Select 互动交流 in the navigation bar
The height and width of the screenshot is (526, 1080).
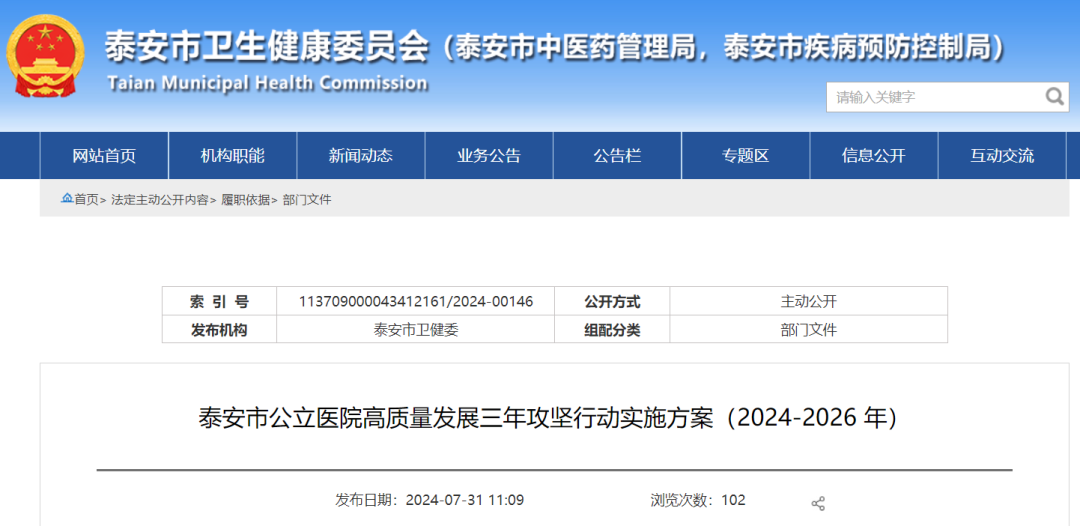point(1002,156)
